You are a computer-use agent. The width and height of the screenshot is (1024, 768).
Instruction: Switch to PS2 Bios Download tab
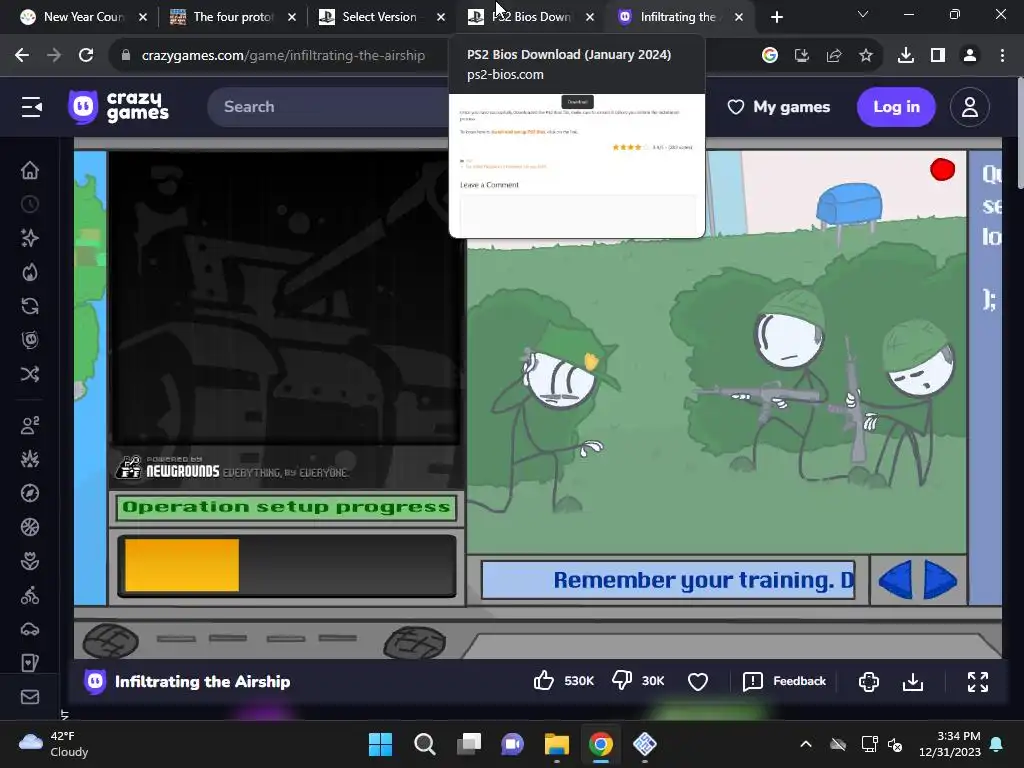coord(531,17)
